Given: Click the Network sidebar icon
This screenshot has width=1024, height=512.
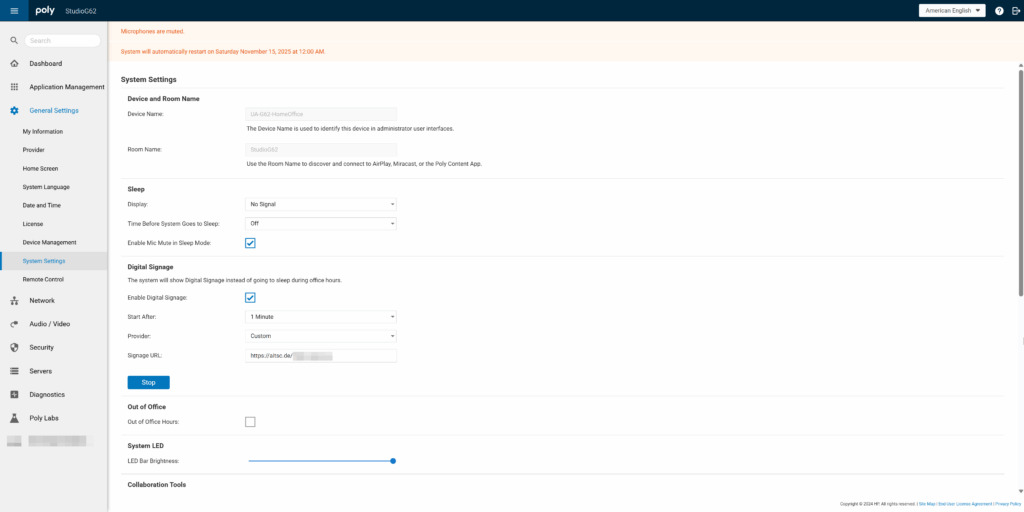Looking at the screenshot, I should 14,300.
